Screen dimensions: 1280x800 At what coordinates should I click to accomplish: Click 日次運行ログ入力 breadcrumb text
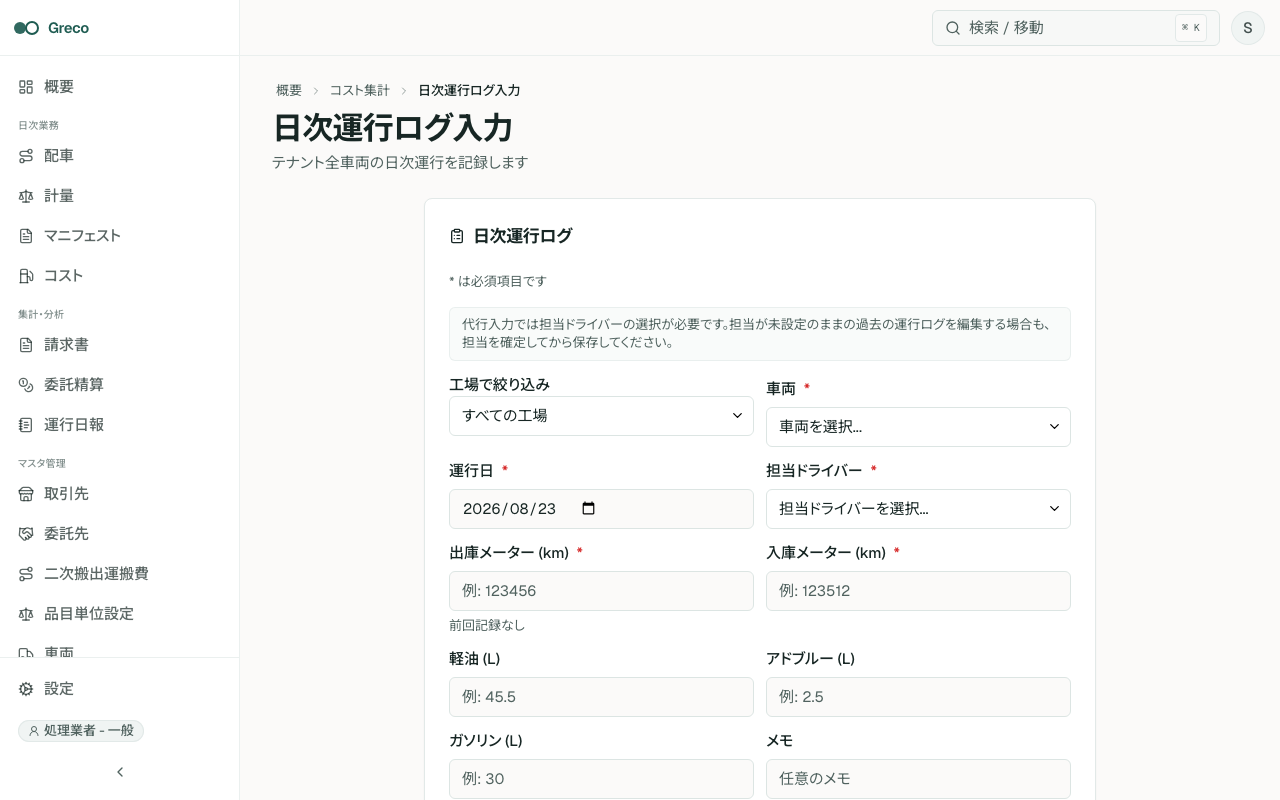[469, 90]
